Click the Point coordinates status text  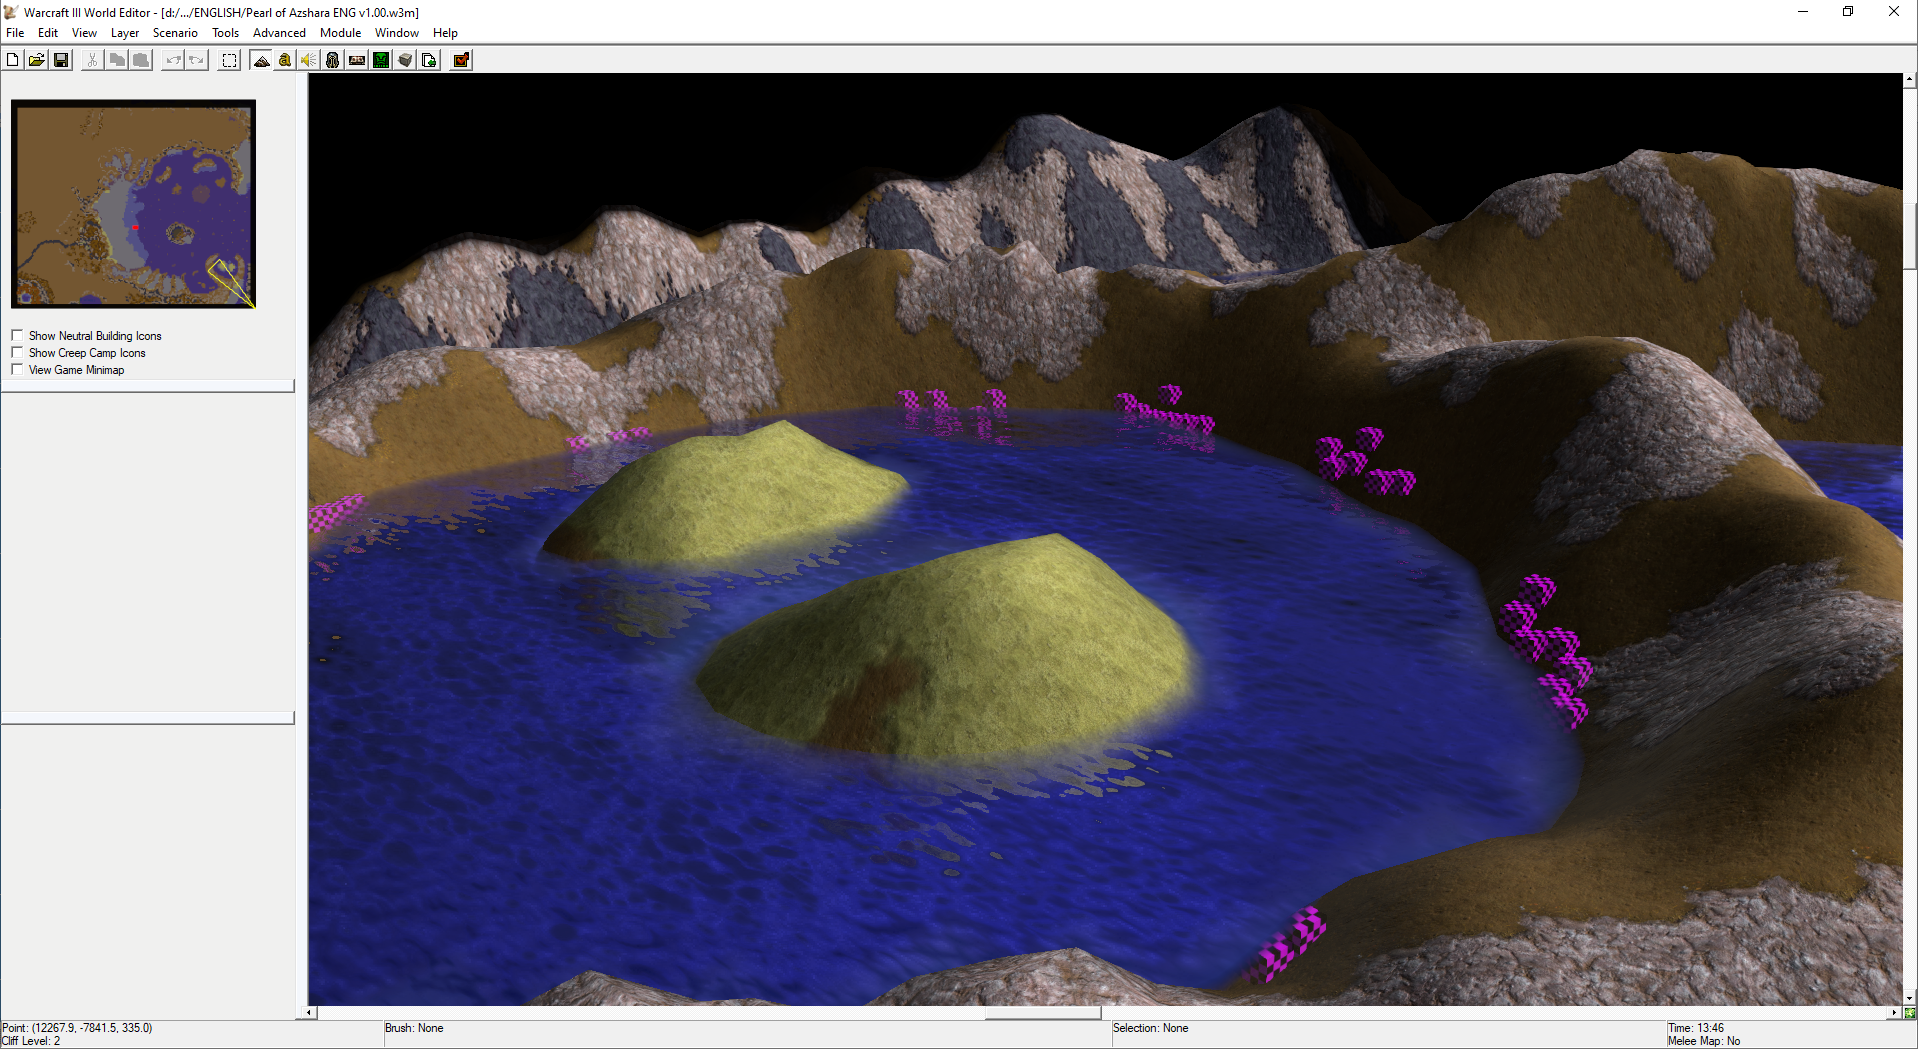click(x=77, y=1028)
